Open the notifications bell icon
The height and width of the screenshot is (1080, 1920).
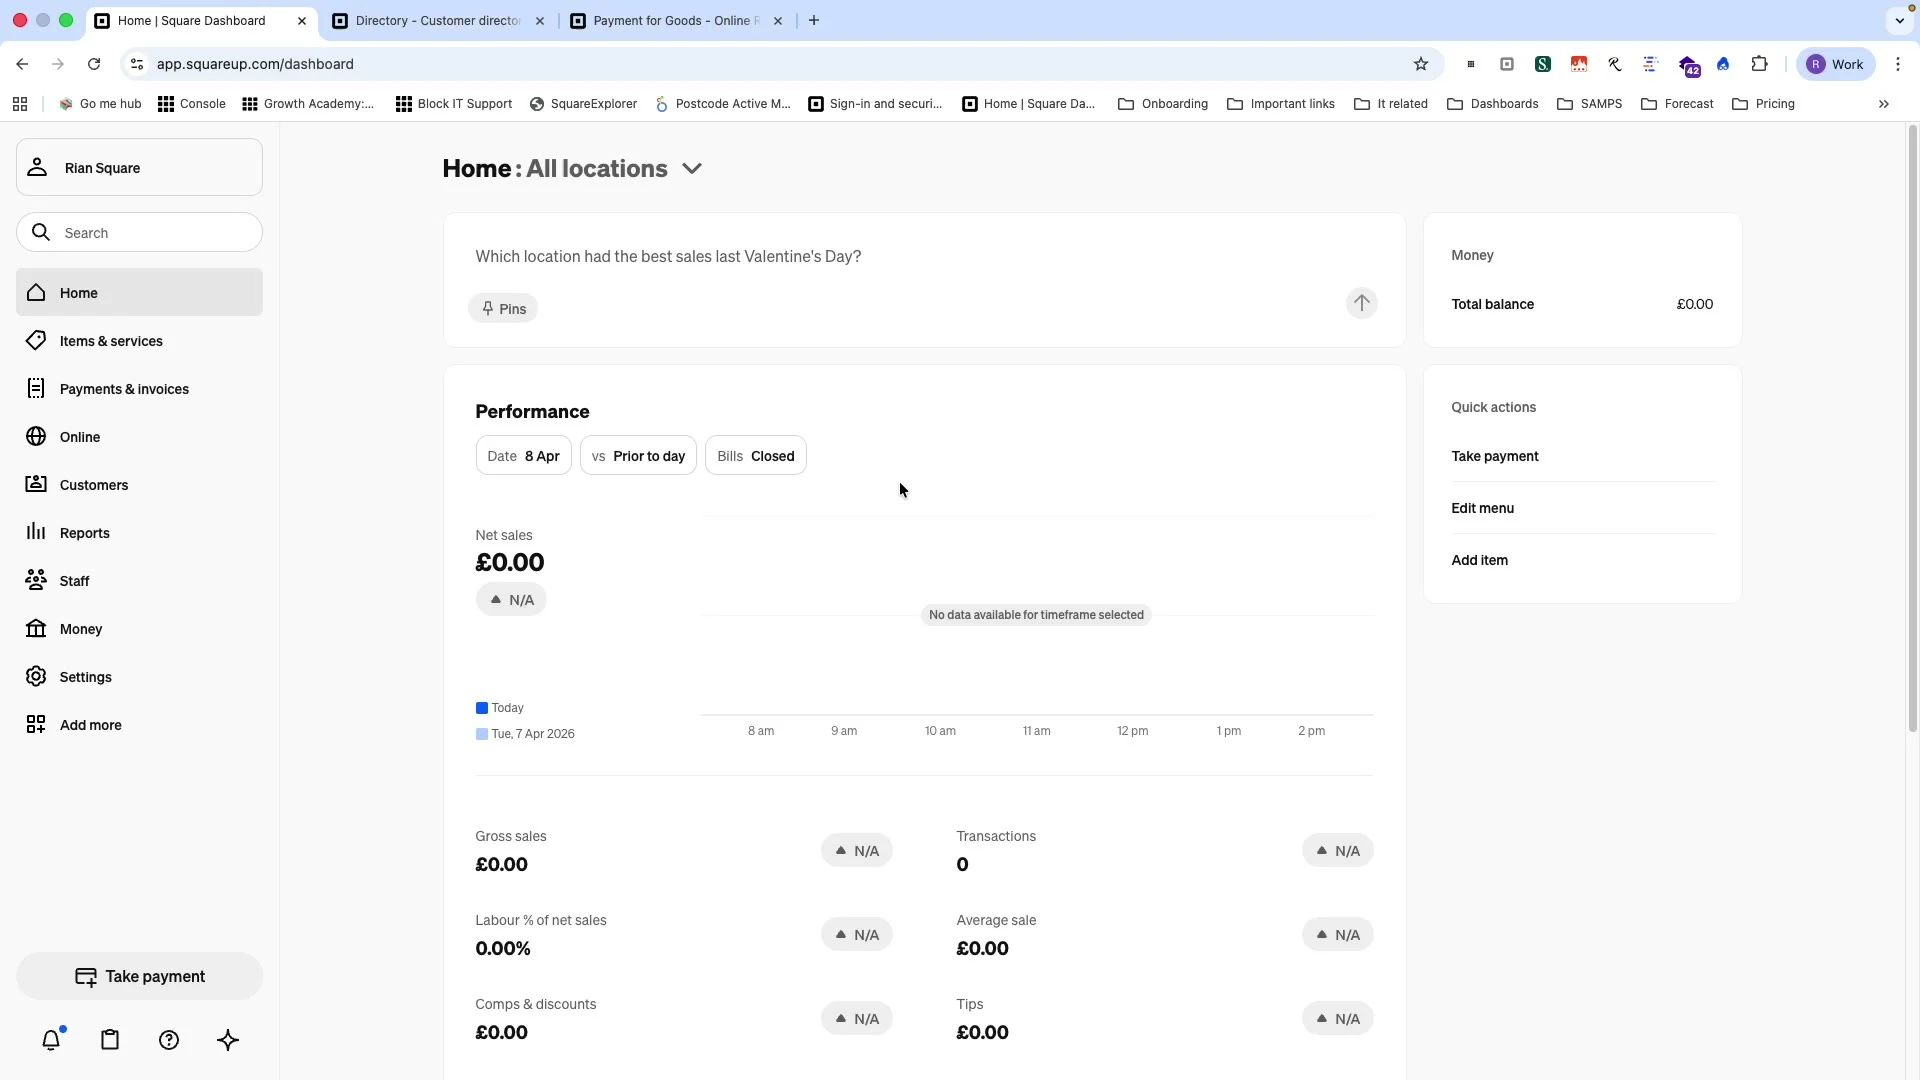(x=51, y=1040)
